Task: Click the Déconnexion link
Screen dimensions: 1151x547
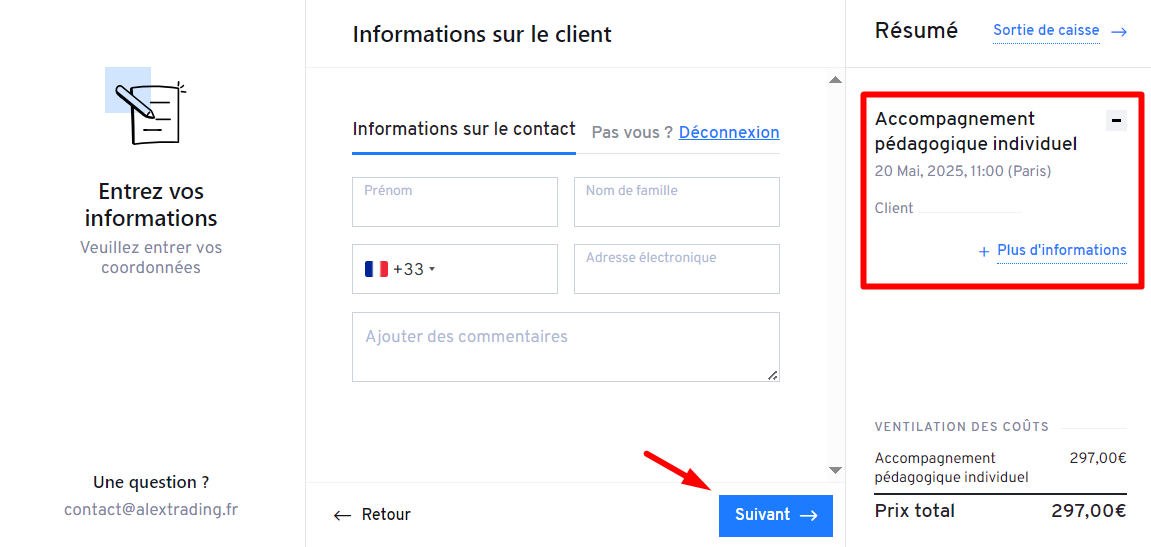Action: click(x=729, y=132)
